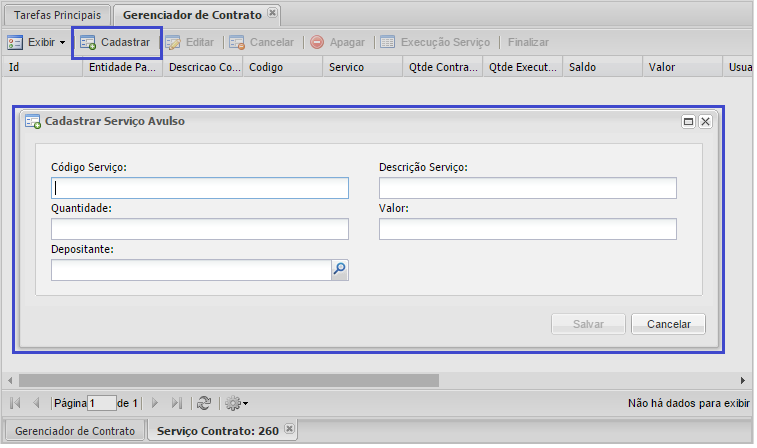
Task: Sort by Descricao Co... column header
Action: 203,67
